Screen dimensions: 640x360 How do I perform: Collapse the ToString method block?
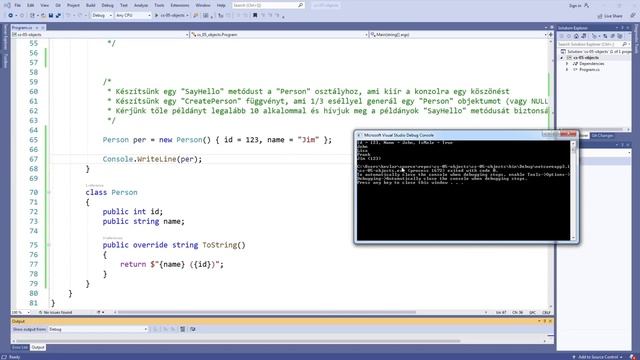[48, 245]
